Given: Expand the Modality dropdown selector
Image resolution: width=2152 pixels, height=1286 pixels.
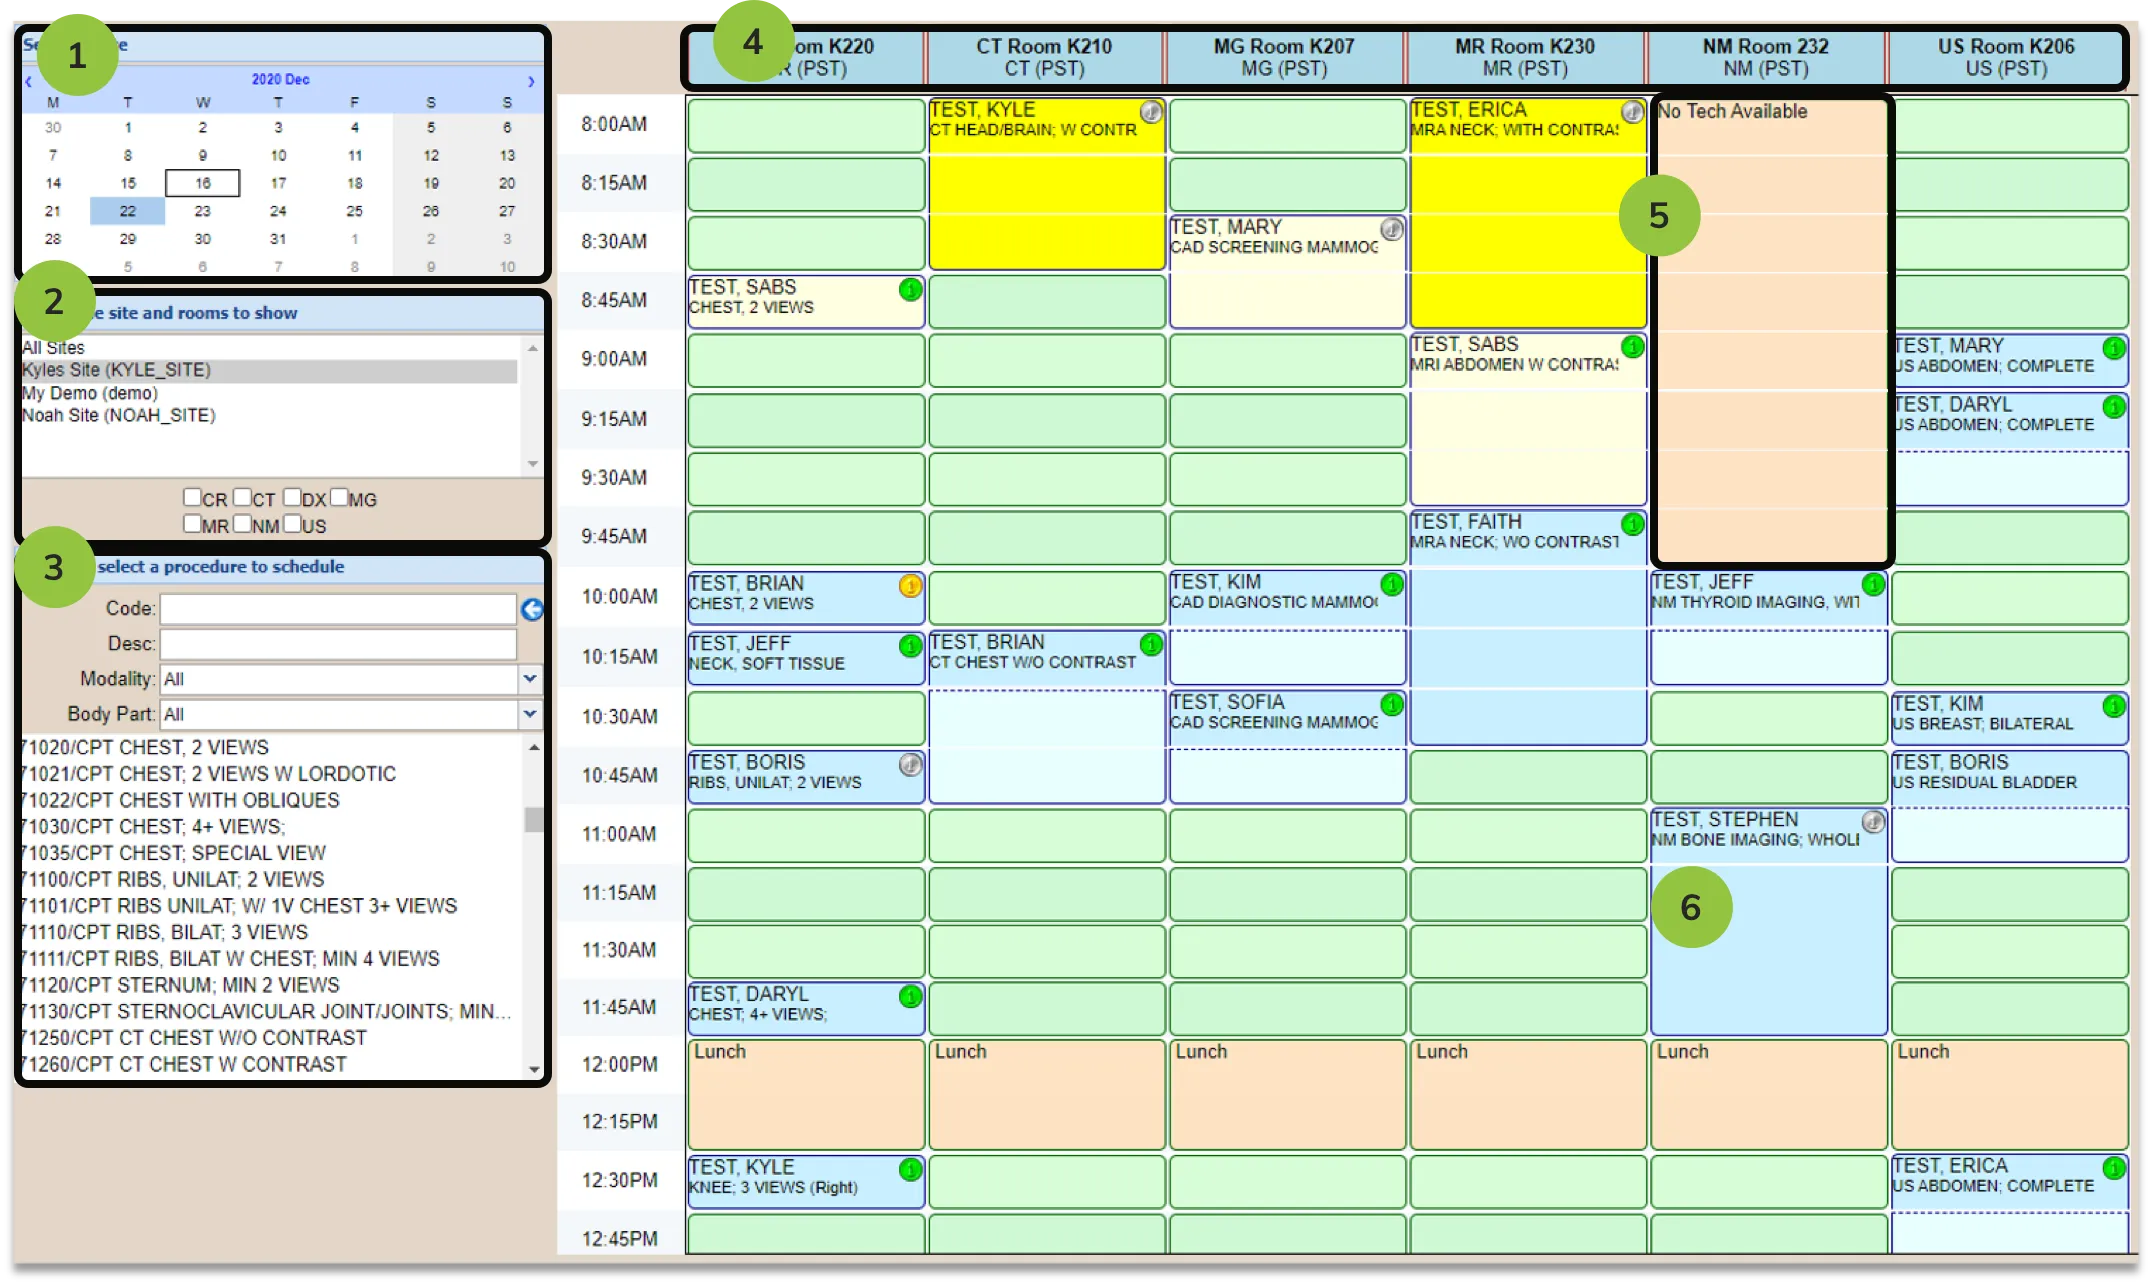Looking at the screenshot, I should point(531,680).
